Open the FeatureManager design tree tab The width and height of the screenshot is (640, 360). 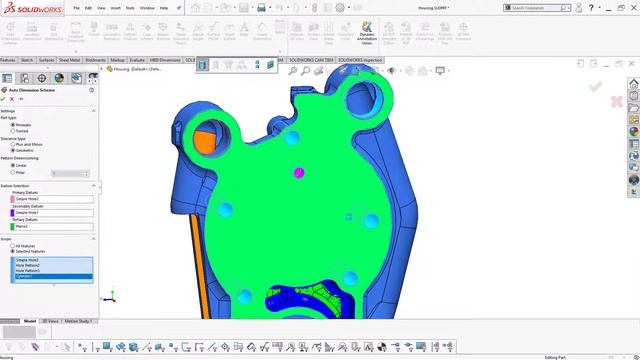(x=7, y=78)
